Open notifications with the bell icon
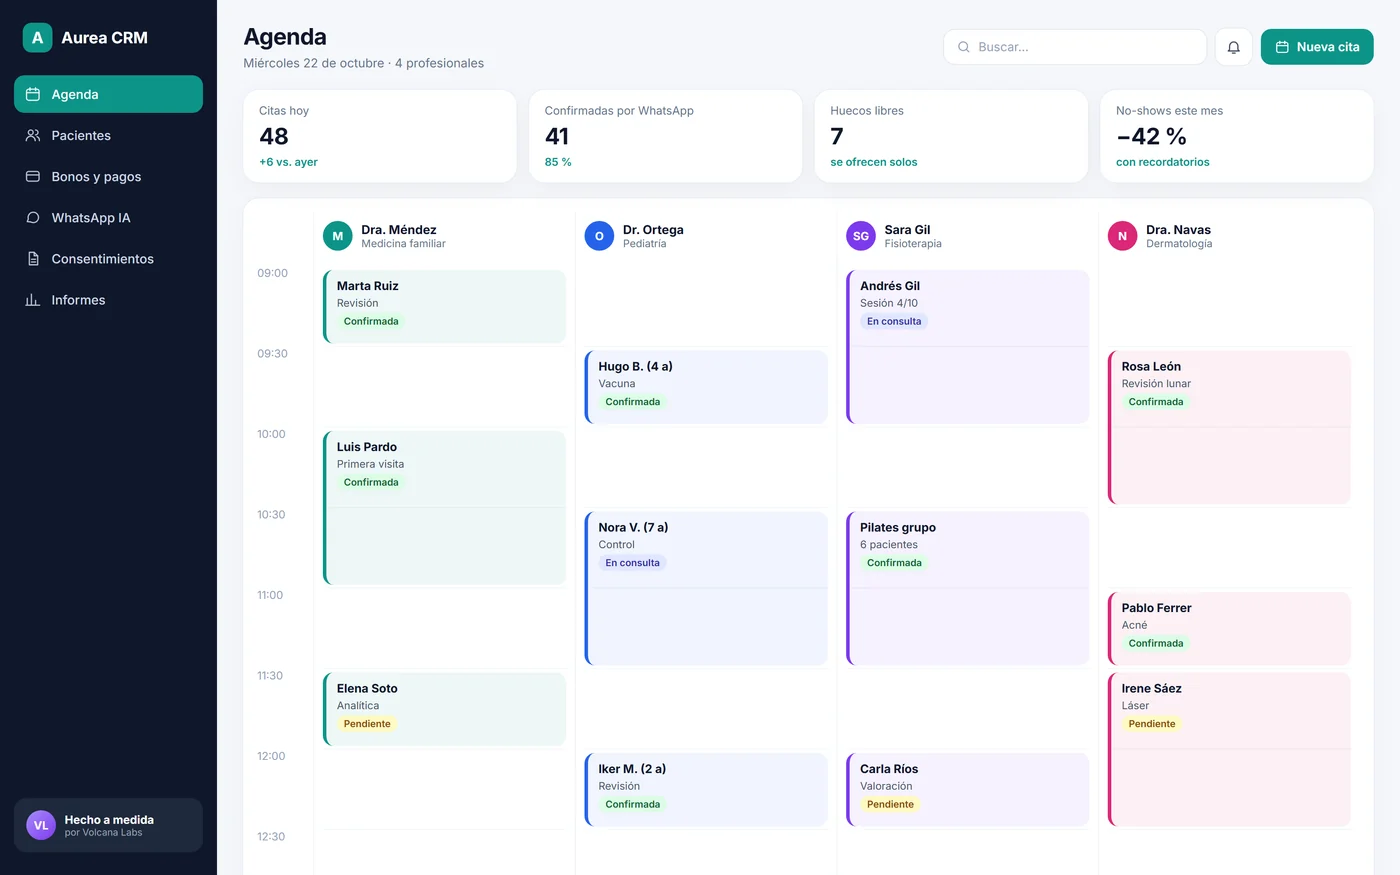This screenshot has height=875, width=1400. coord(1233,47)
